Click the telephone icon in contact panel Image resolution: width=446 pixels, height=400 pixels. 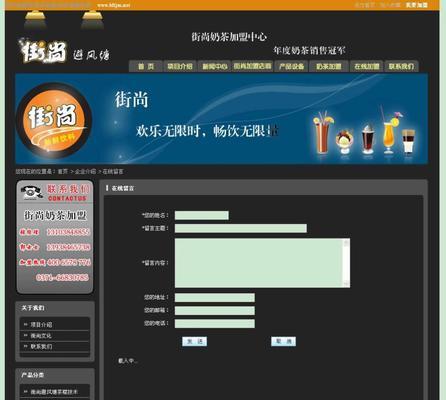[x=31, y=193]
